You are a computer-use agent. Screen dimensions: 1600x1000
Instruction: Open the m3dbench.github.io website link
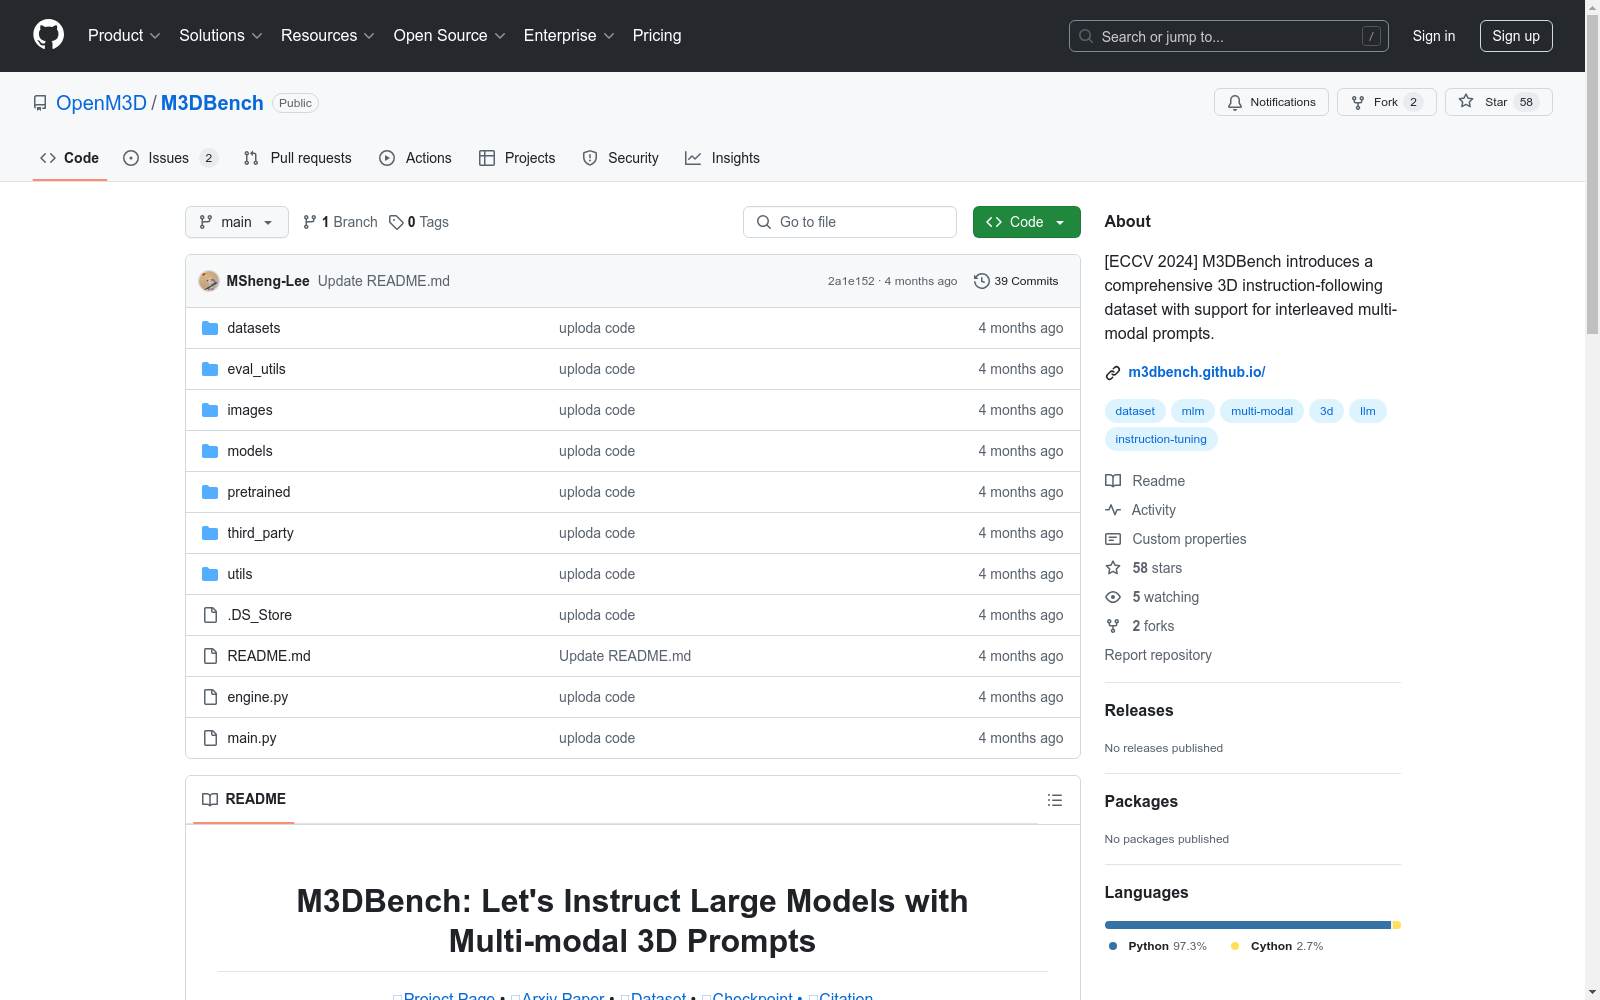(1197, 372)
